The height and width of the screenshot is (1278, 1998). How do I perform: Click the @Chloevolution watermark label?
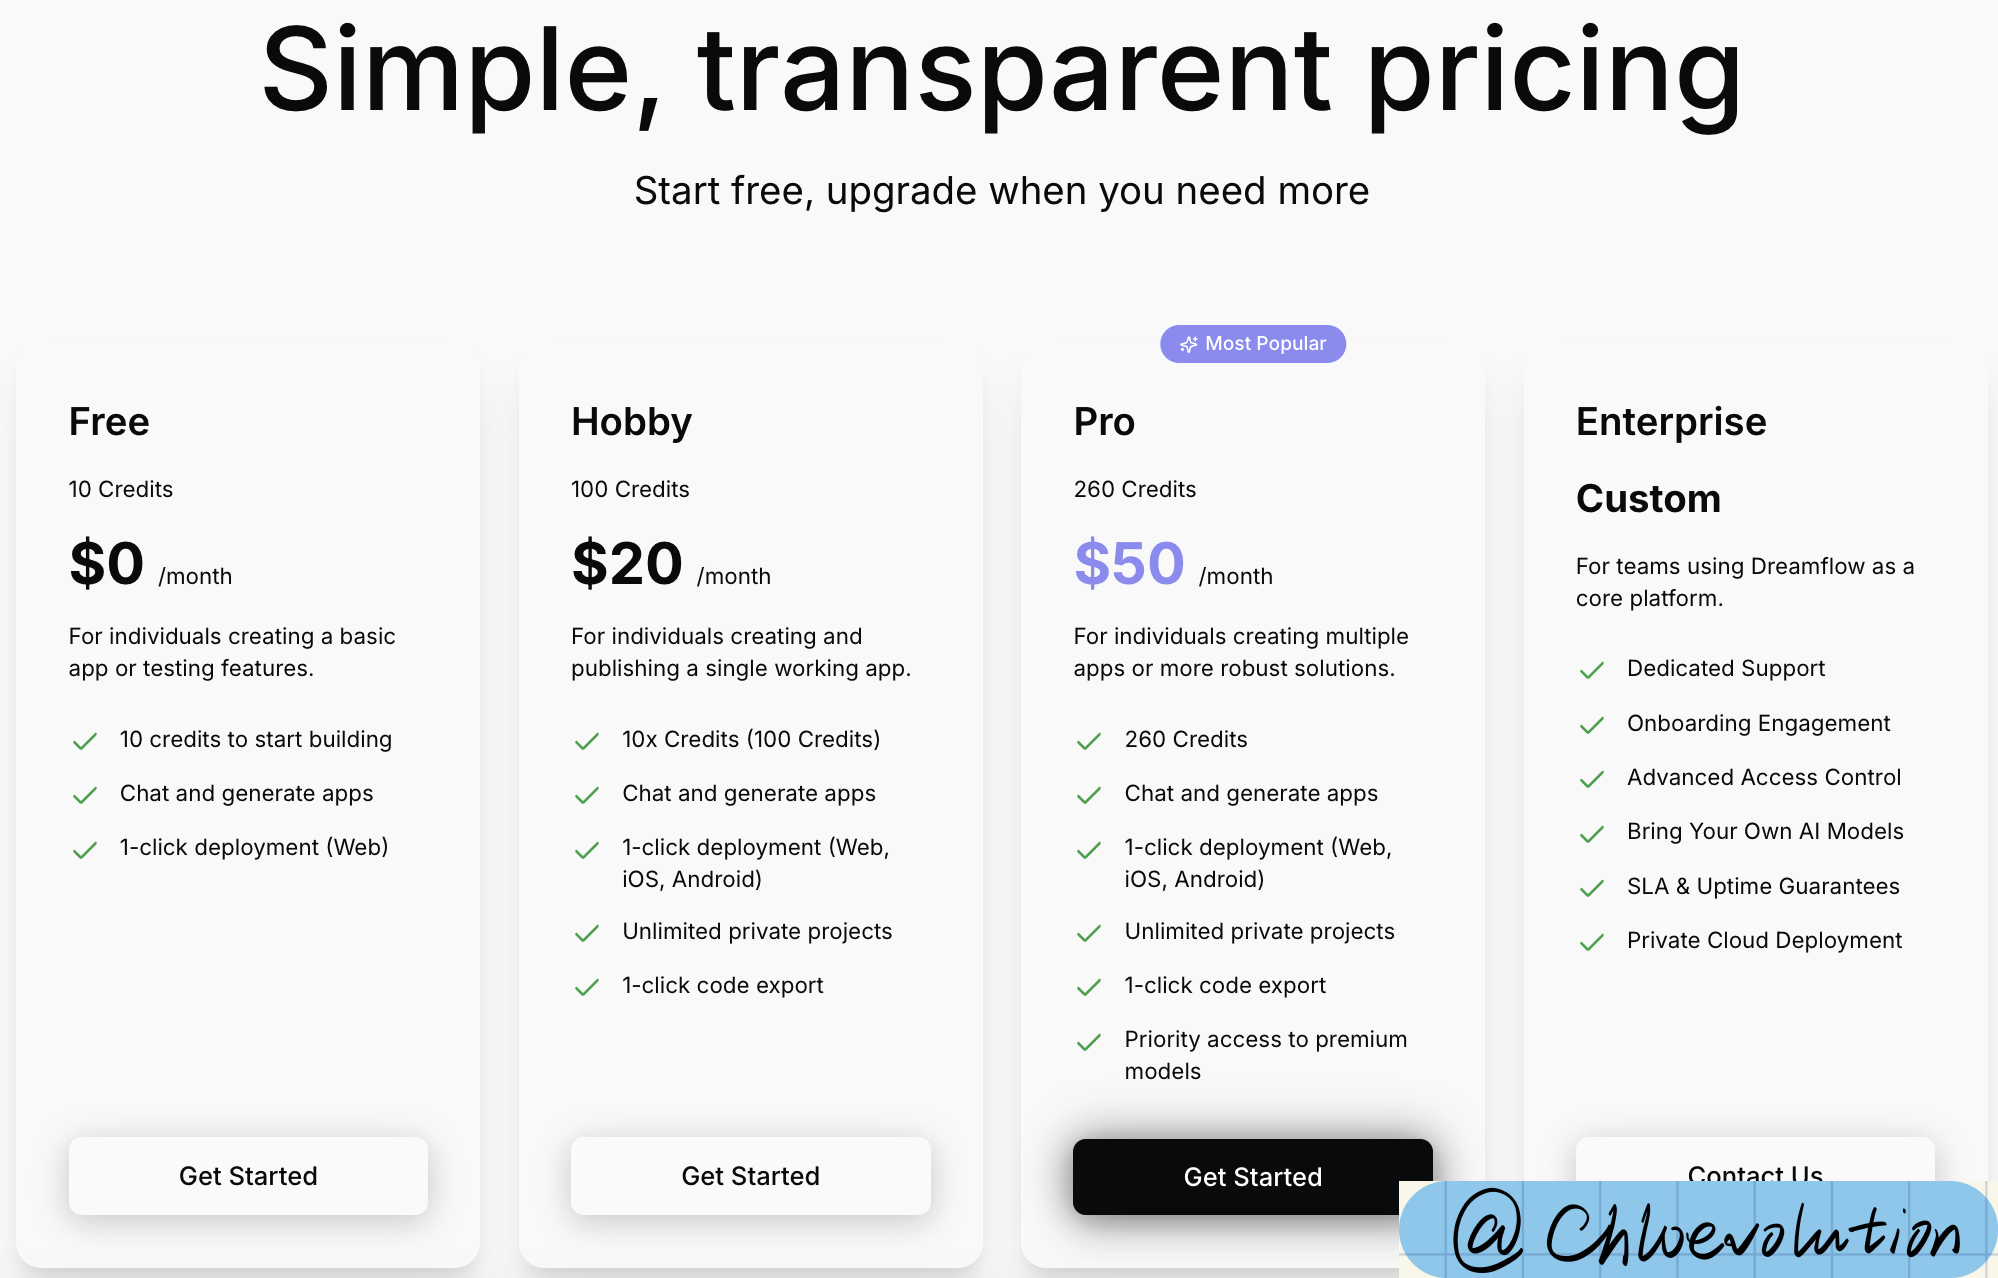(1698, 1230)
